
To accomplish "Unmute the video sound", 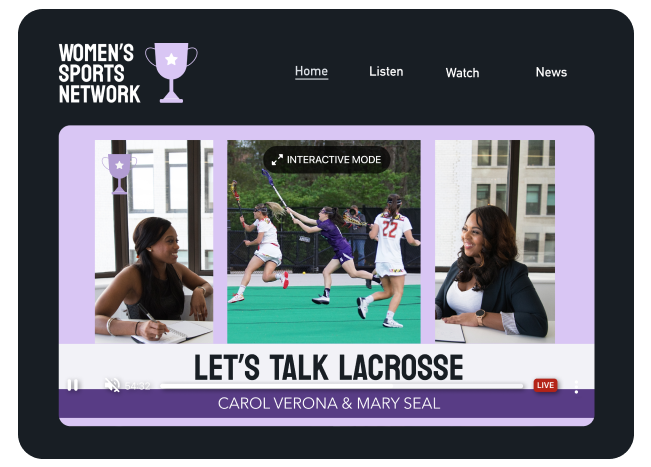I will pos(112,385).
